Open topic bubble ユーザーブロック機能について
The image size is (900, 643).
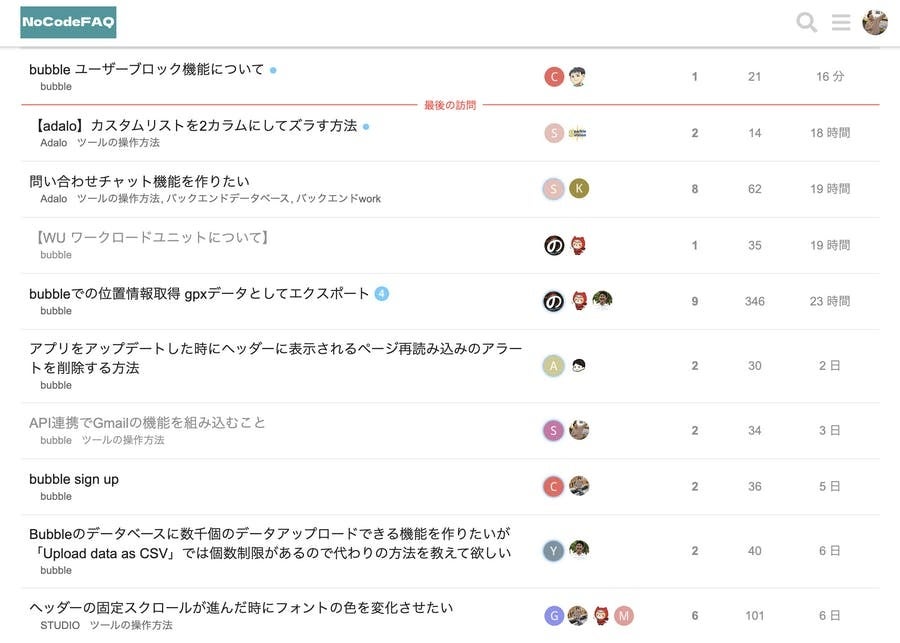tap(147, 69)
